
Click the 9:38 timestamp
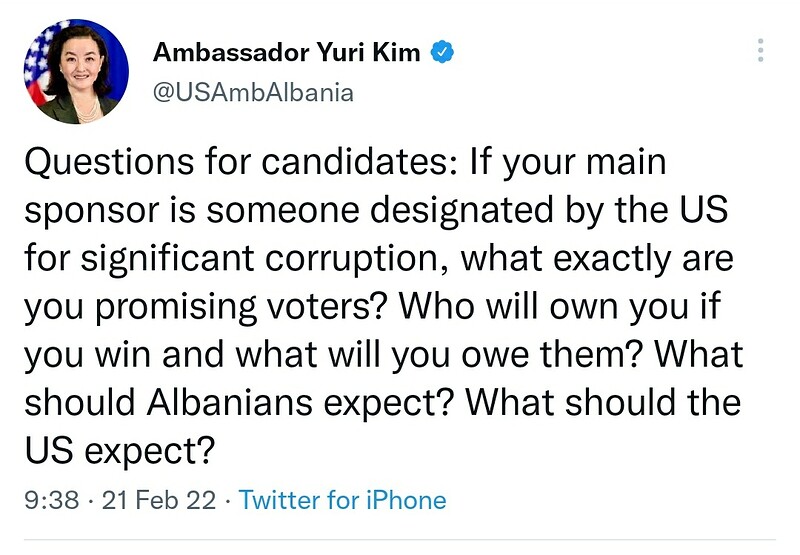click(x=52, y=499)
